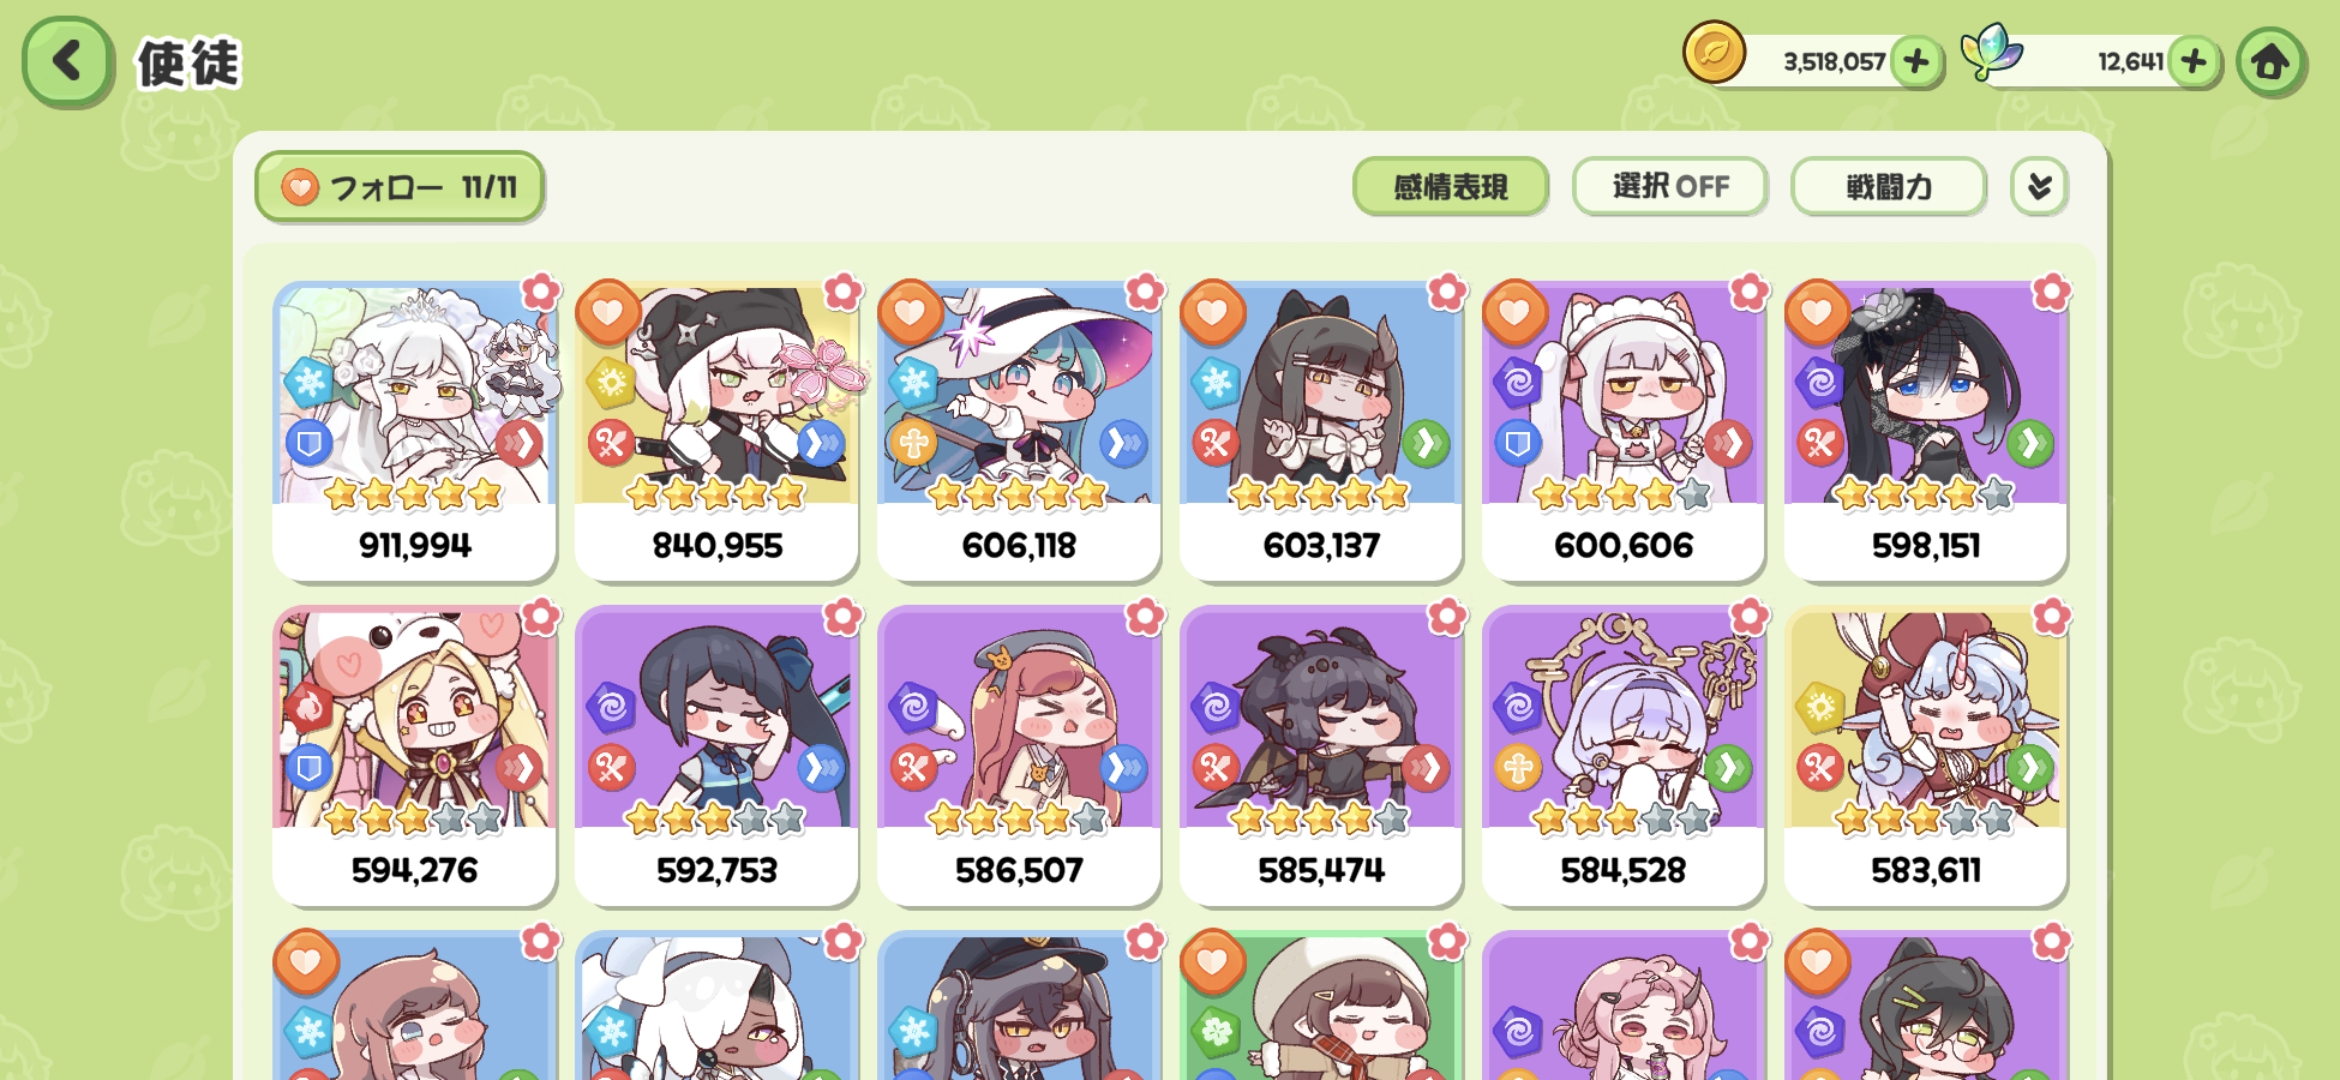Select character card with power 603,137
Image resolution: width=2340 pixels, height=1080 pixels.
click(1321, 431)
